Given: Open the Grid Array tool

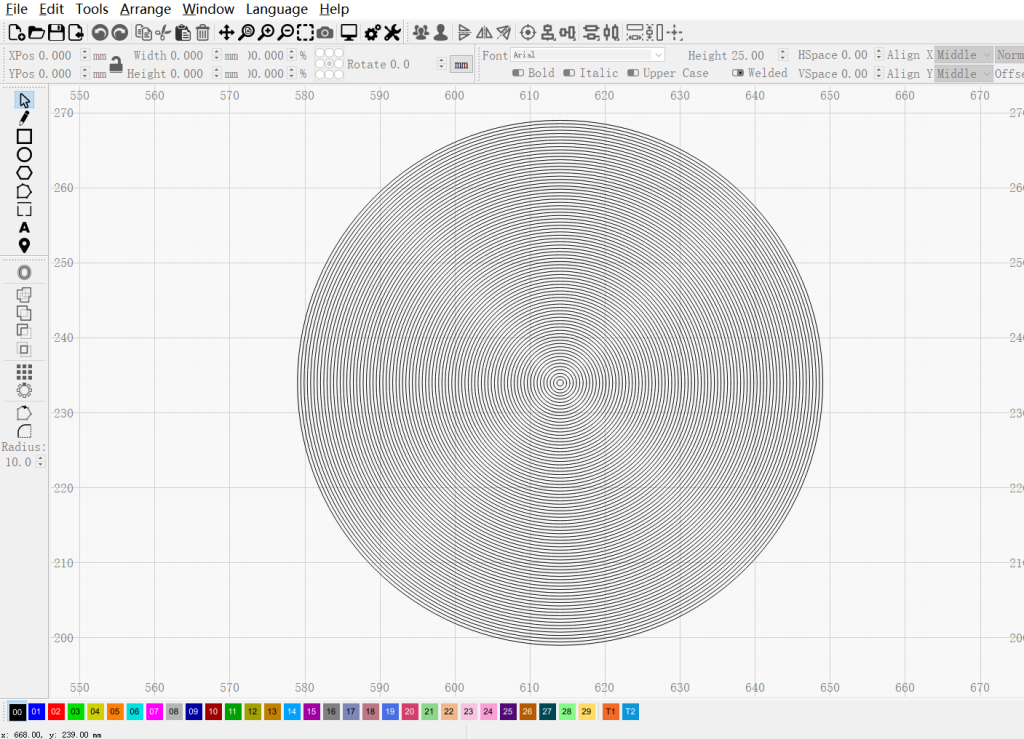Looking at the screenshot, I should point(24,372).
